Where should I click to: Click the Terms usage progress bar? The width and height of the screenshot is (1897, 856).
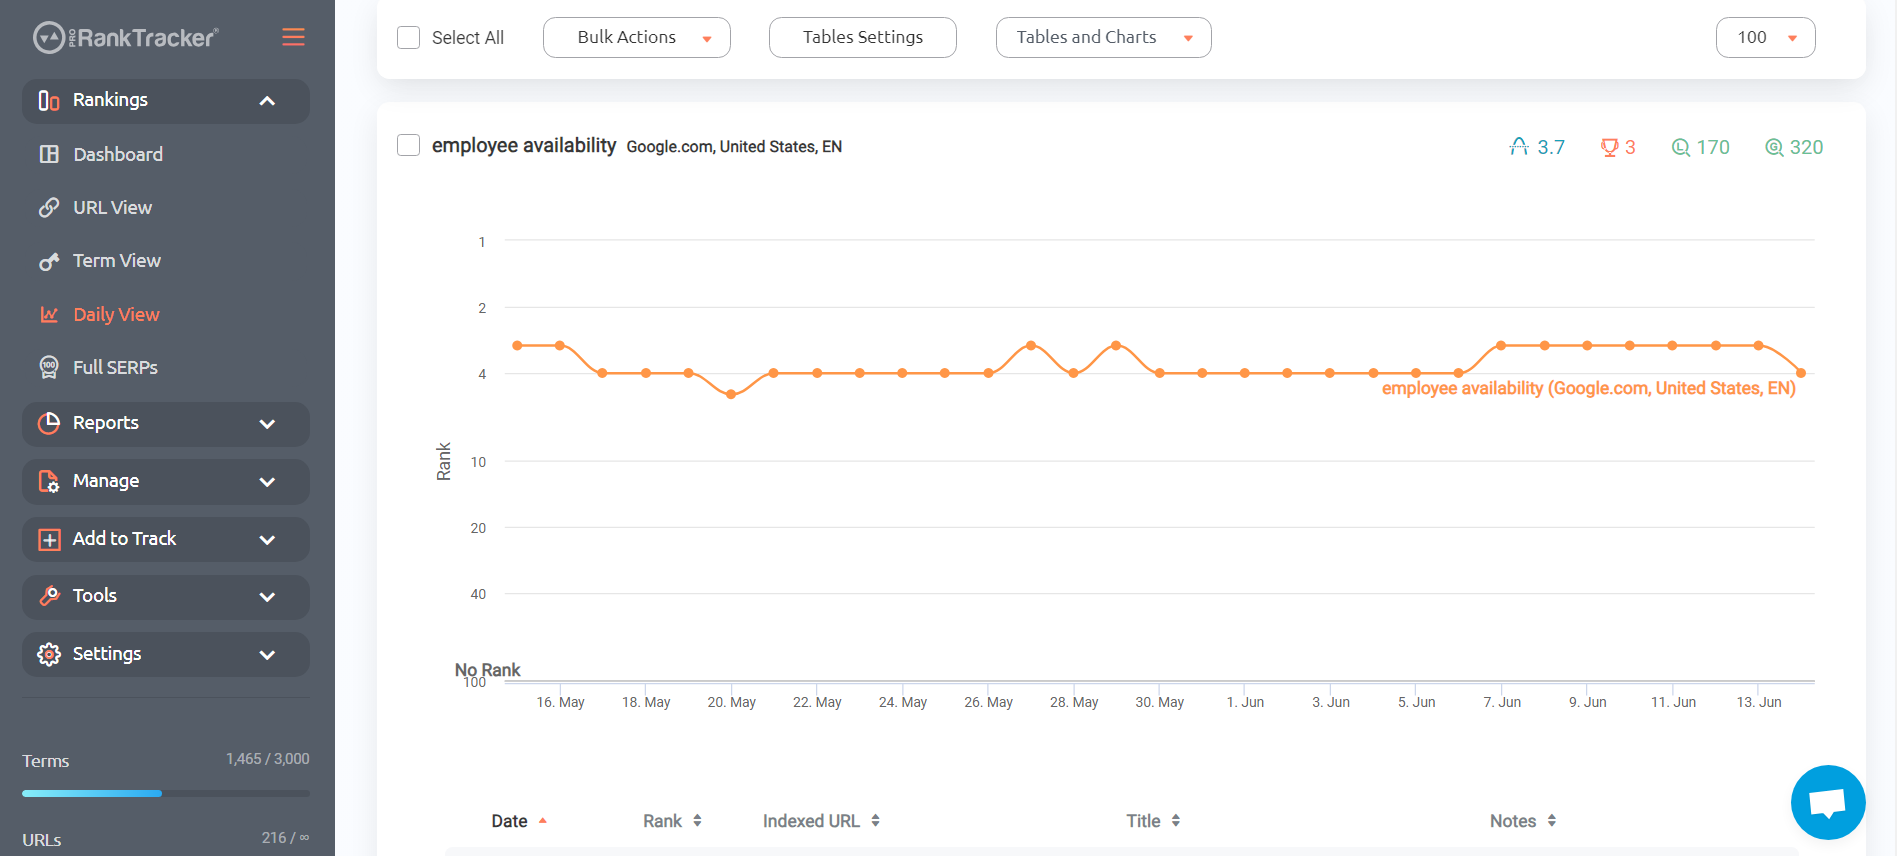point(166,793)
